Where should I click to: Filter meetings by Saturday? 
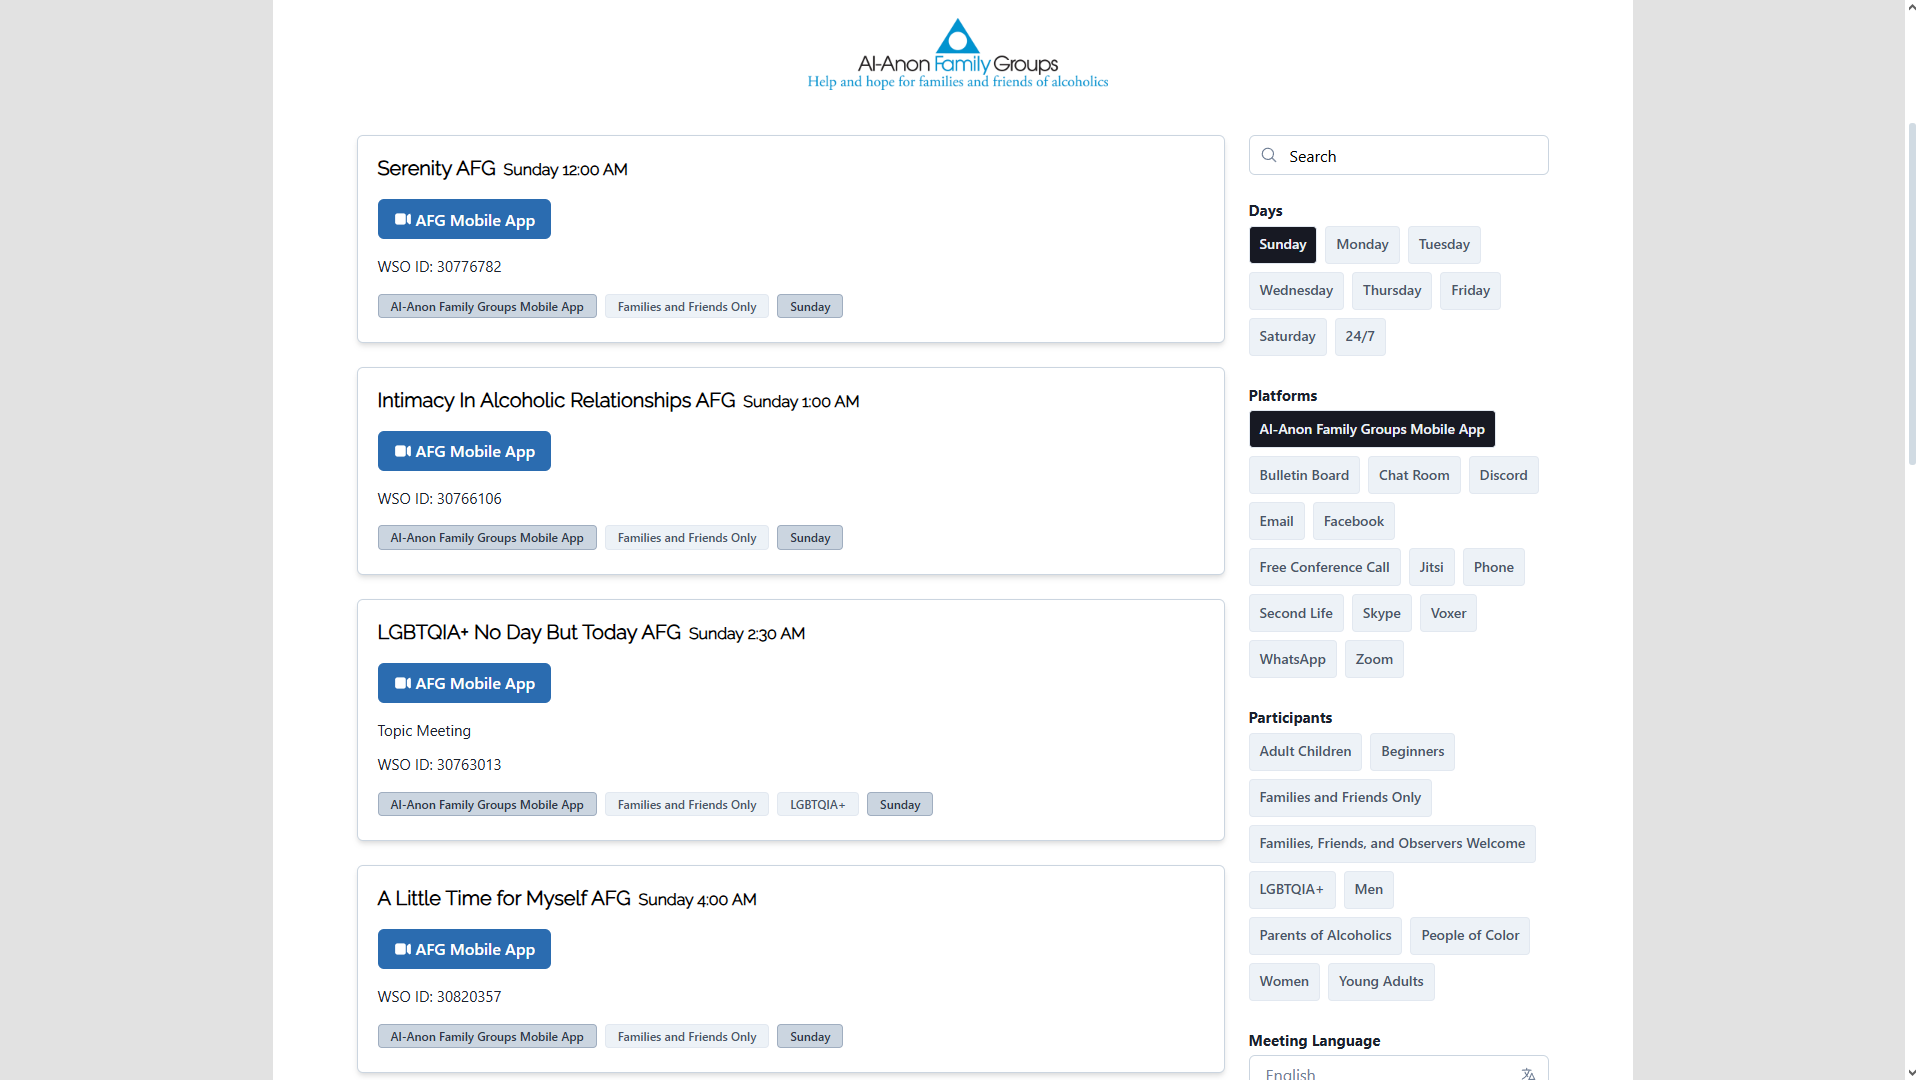1287,336
